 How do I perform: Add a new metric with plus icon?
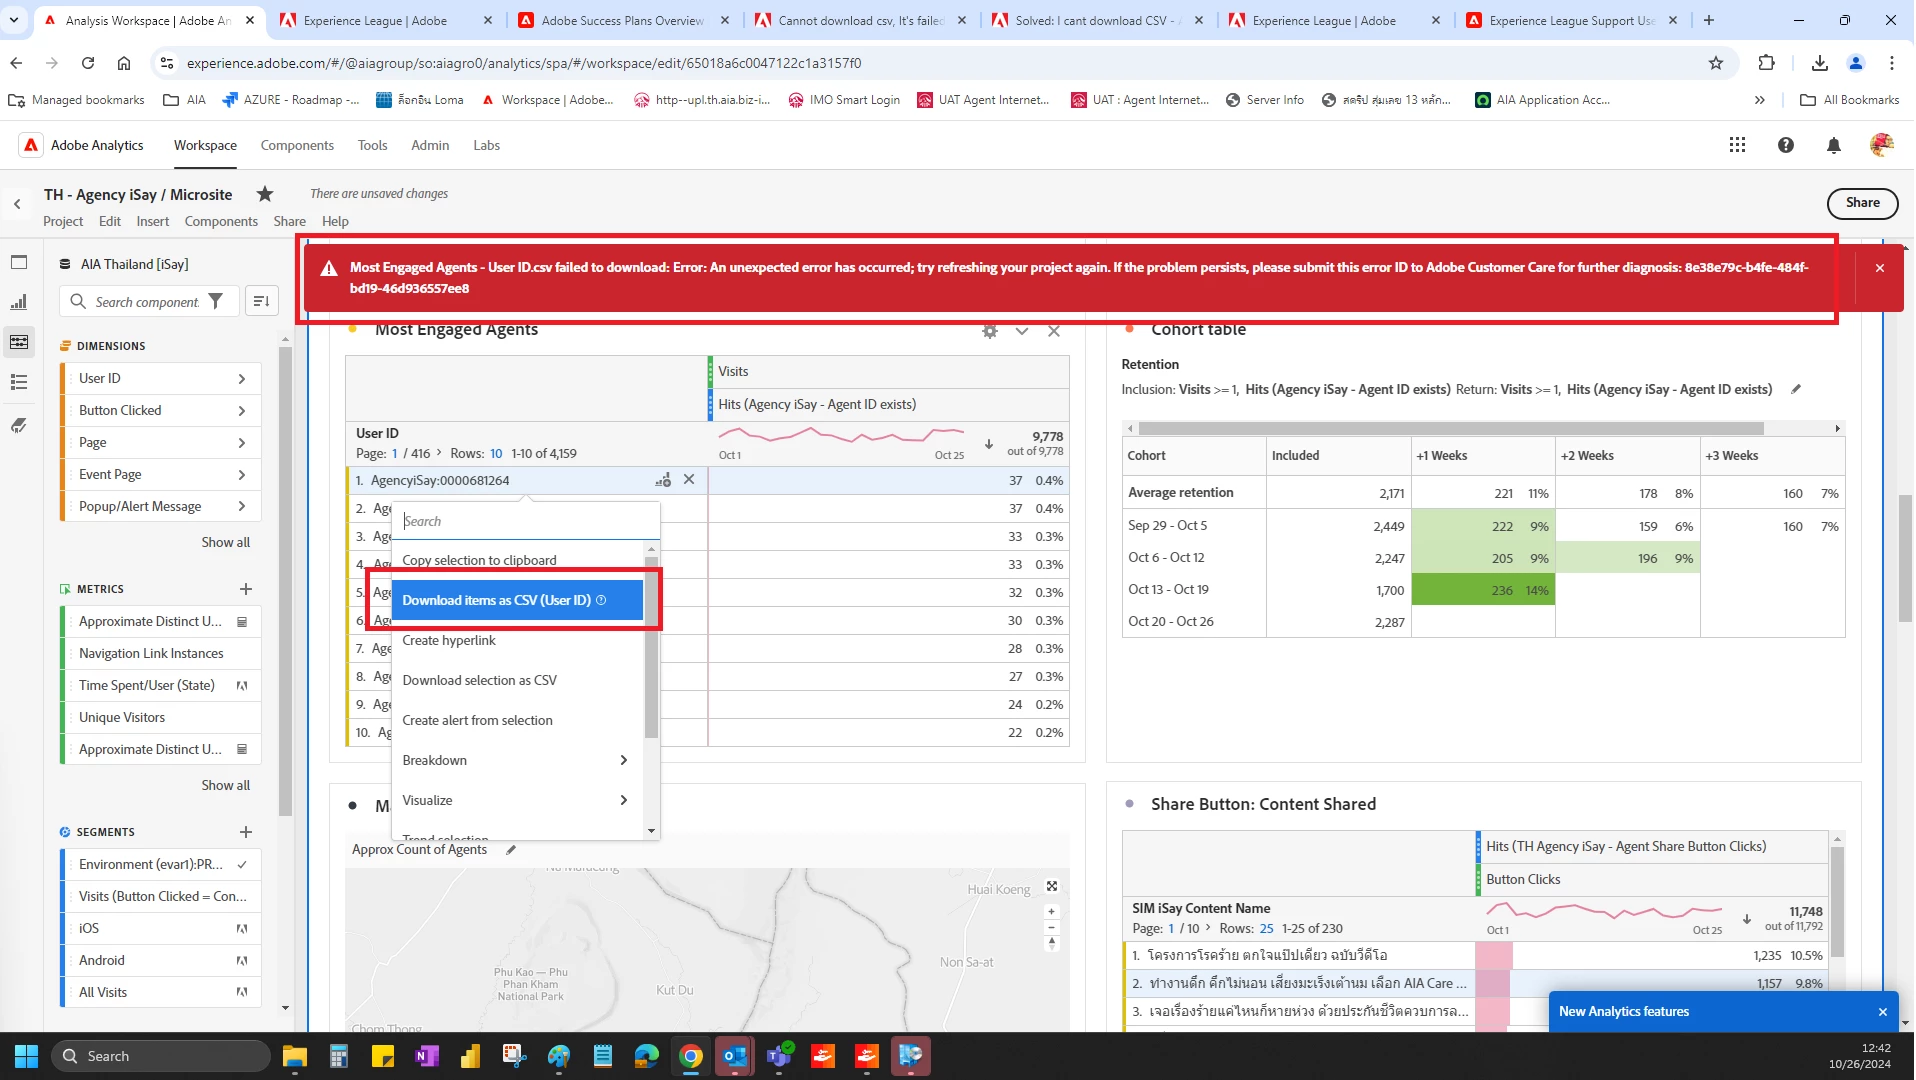246,589
